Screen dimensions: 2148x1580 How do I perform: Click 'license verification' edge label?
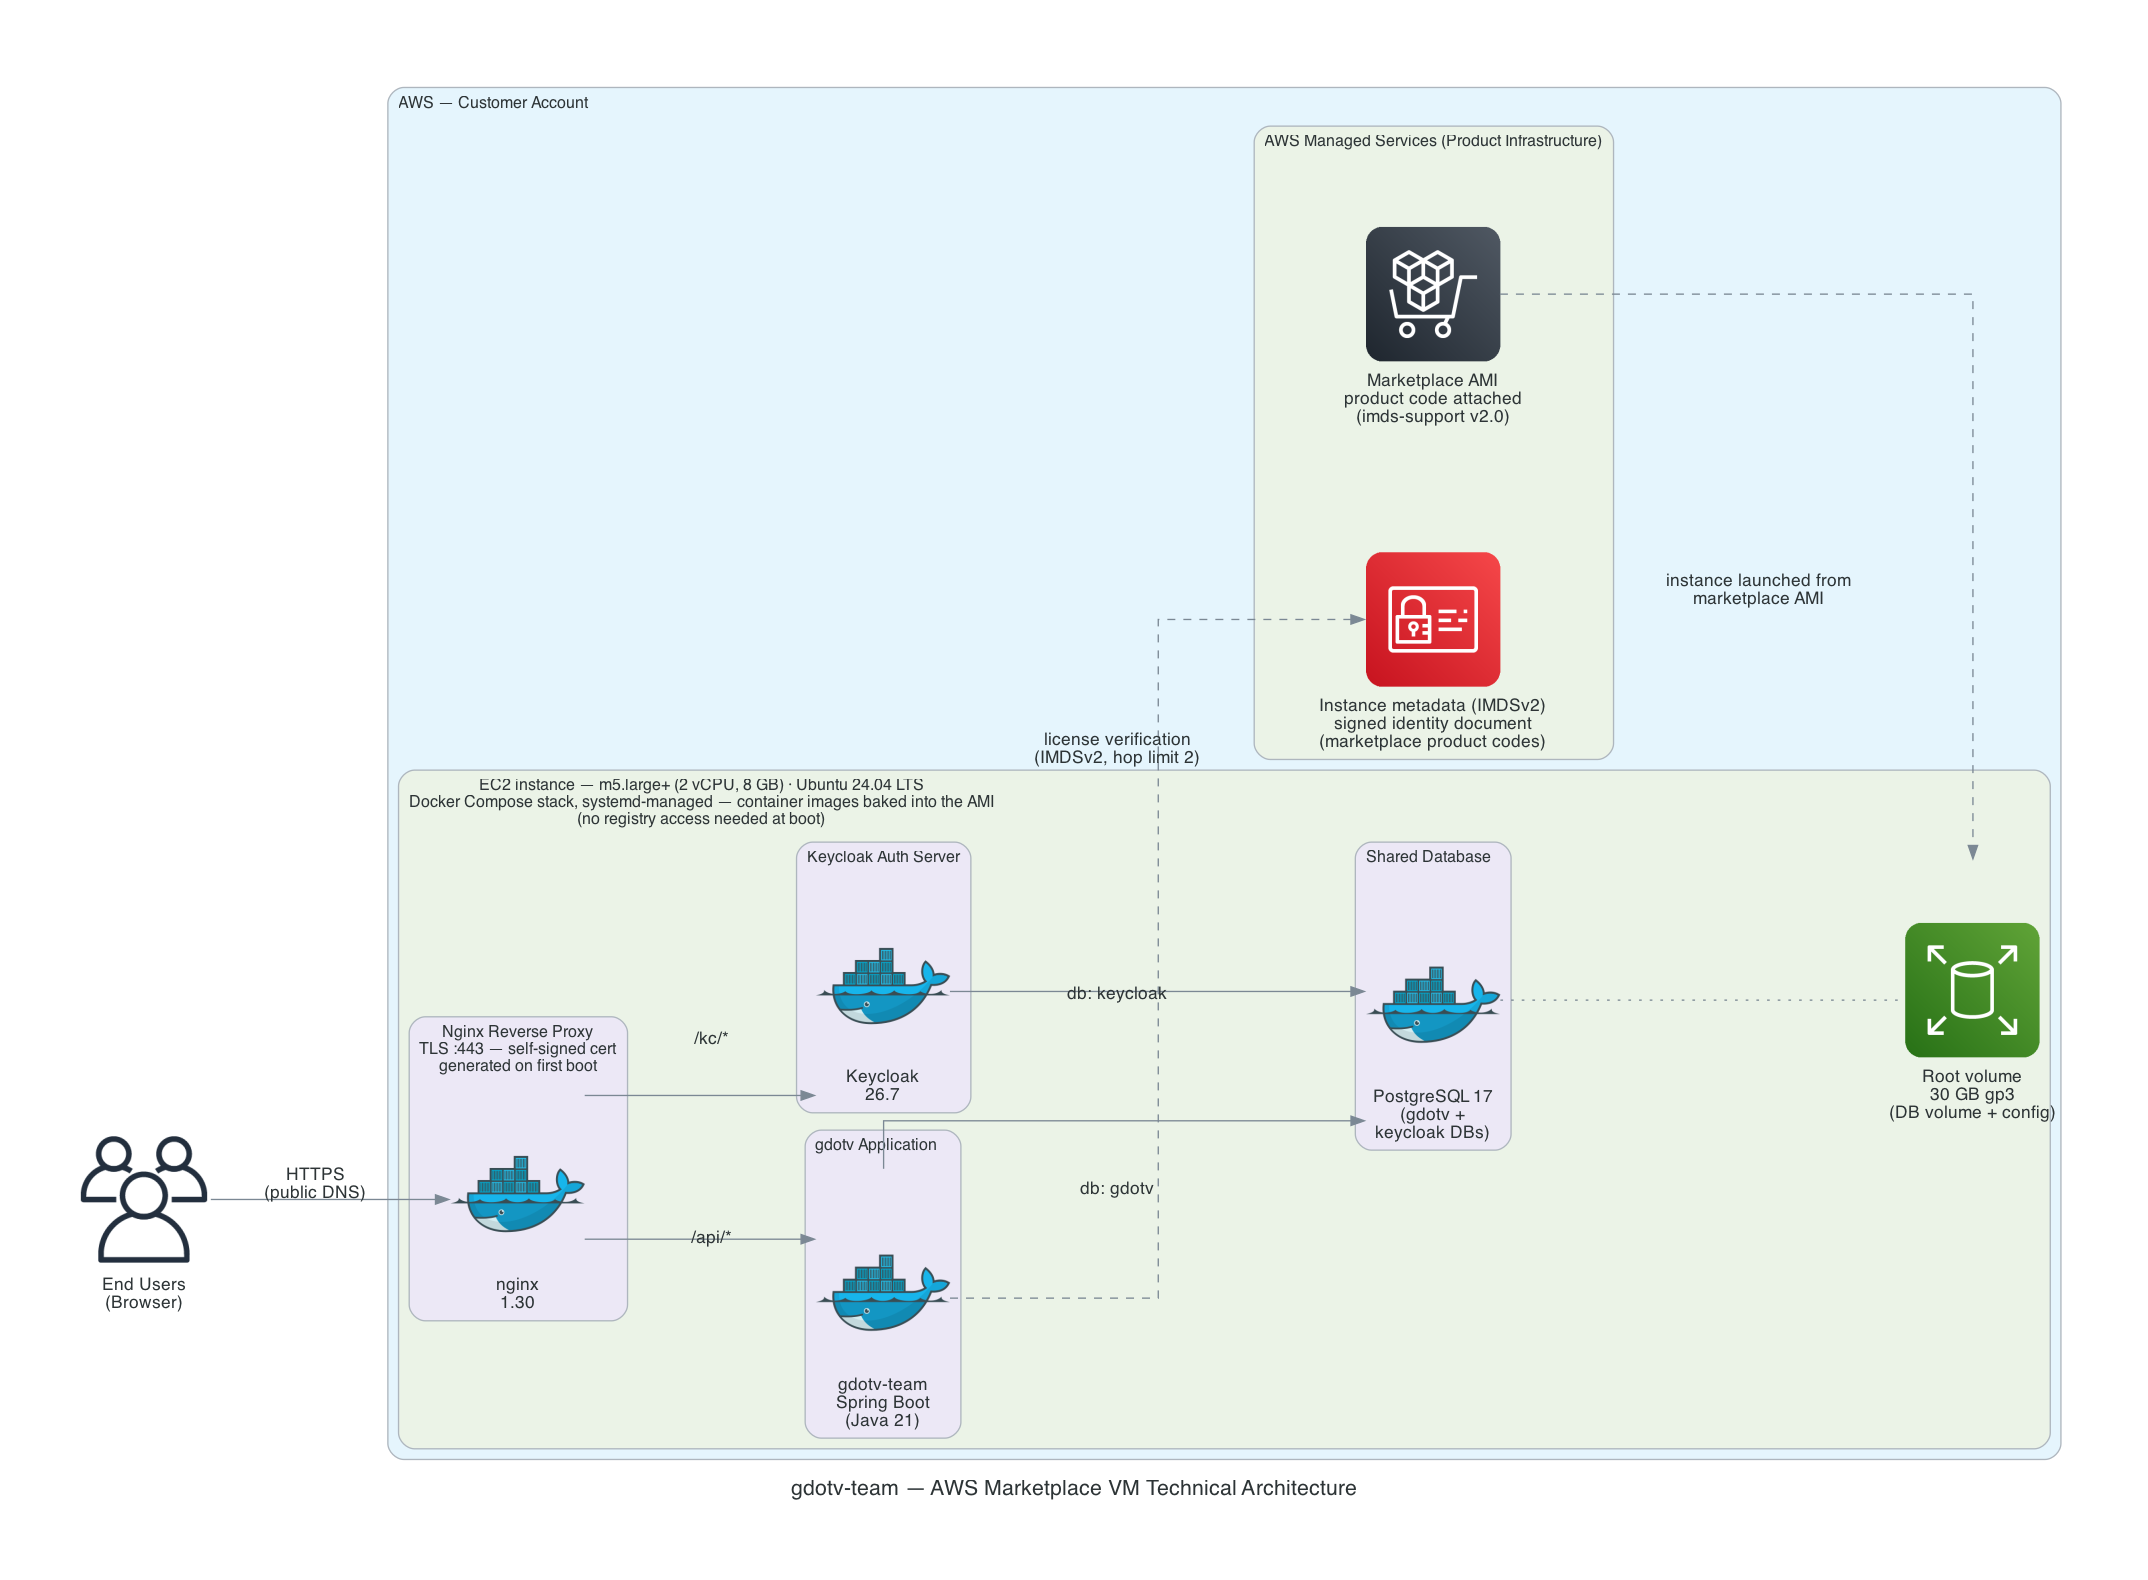[x=1117, y=740]
